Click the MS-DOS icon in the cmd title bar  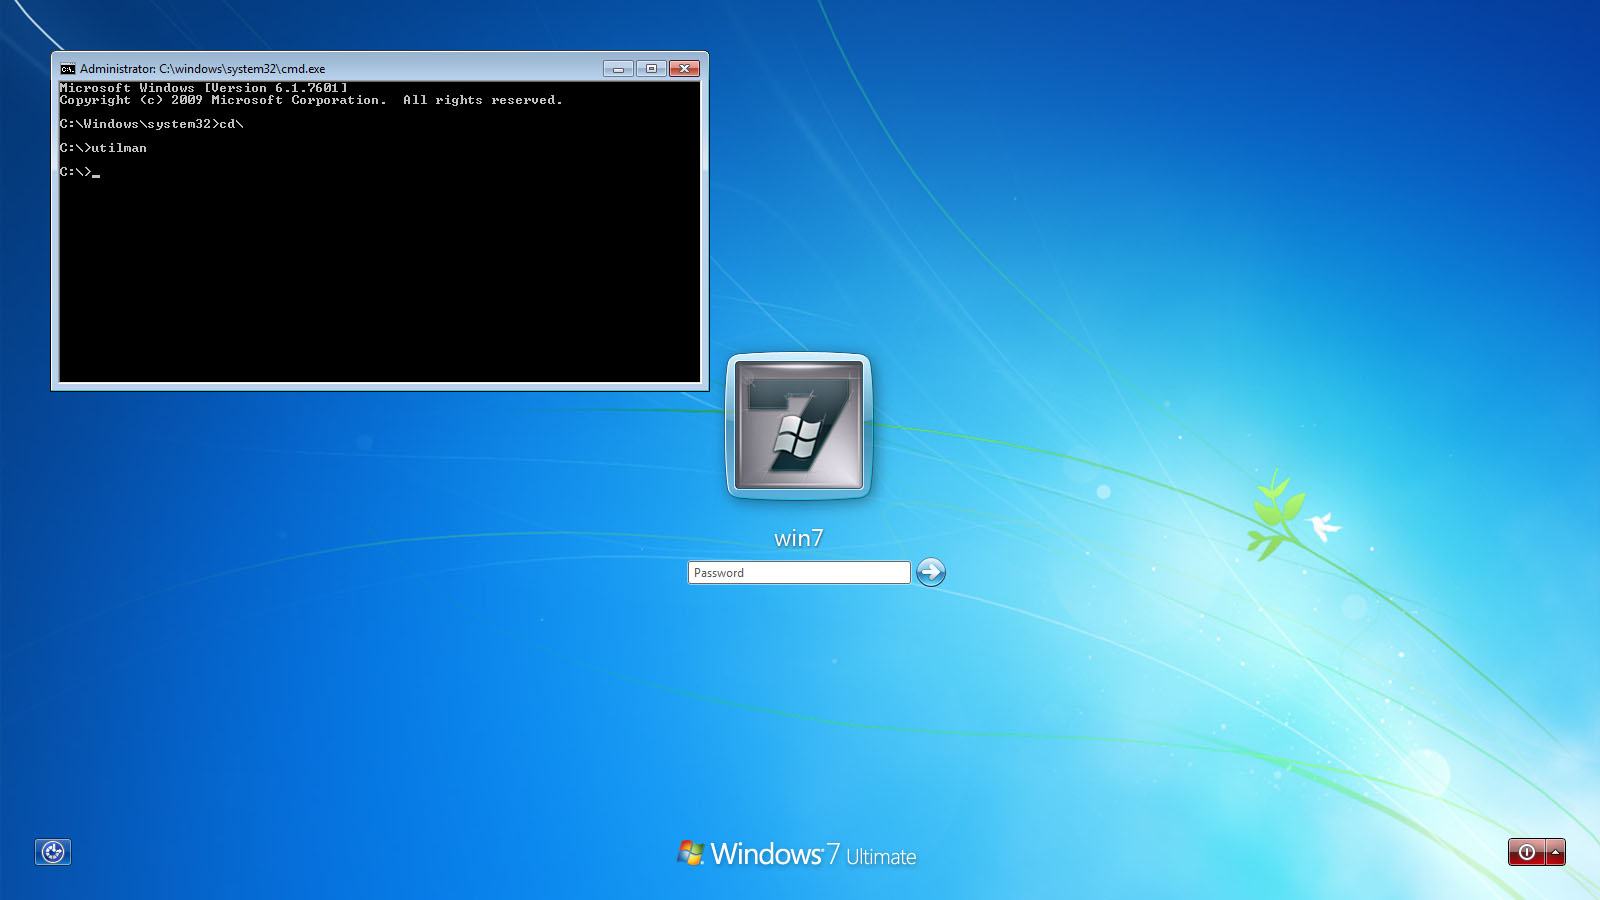click(68, 68)
